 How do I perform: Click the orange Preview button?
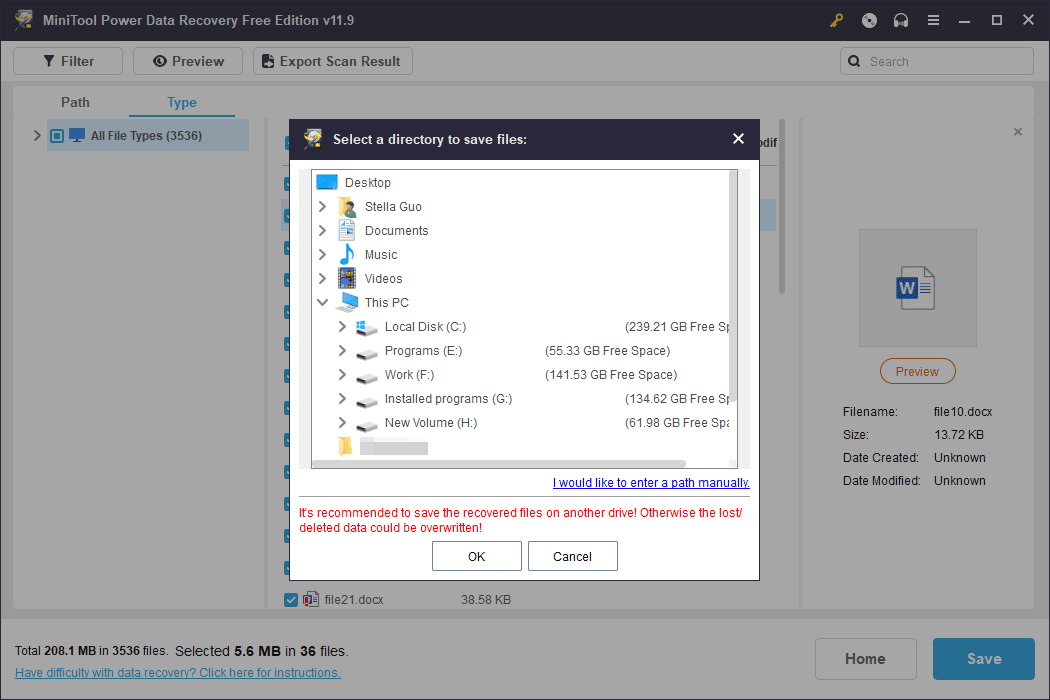pos(917,371)
